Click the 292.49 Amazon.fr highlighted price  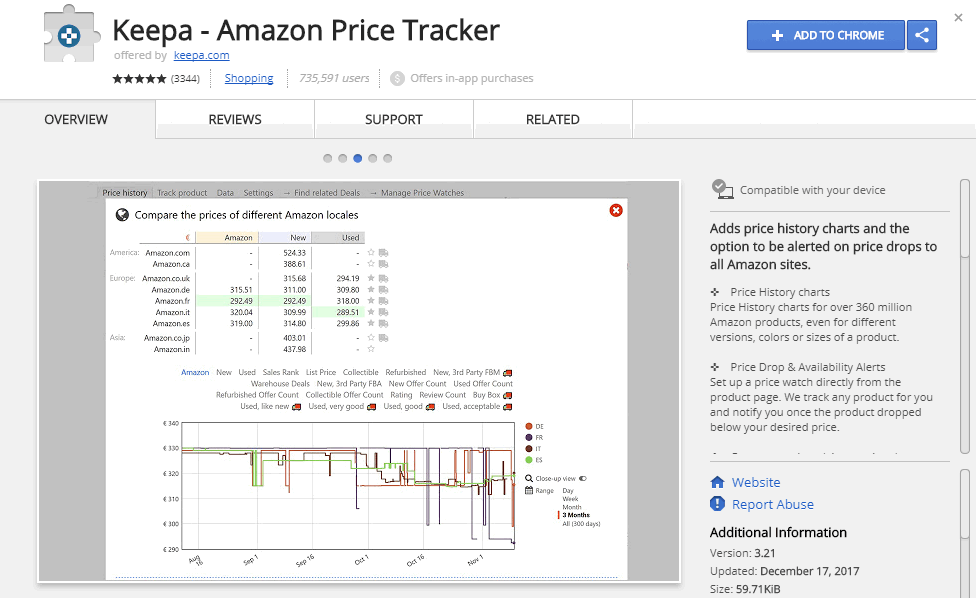coord(242,301)
